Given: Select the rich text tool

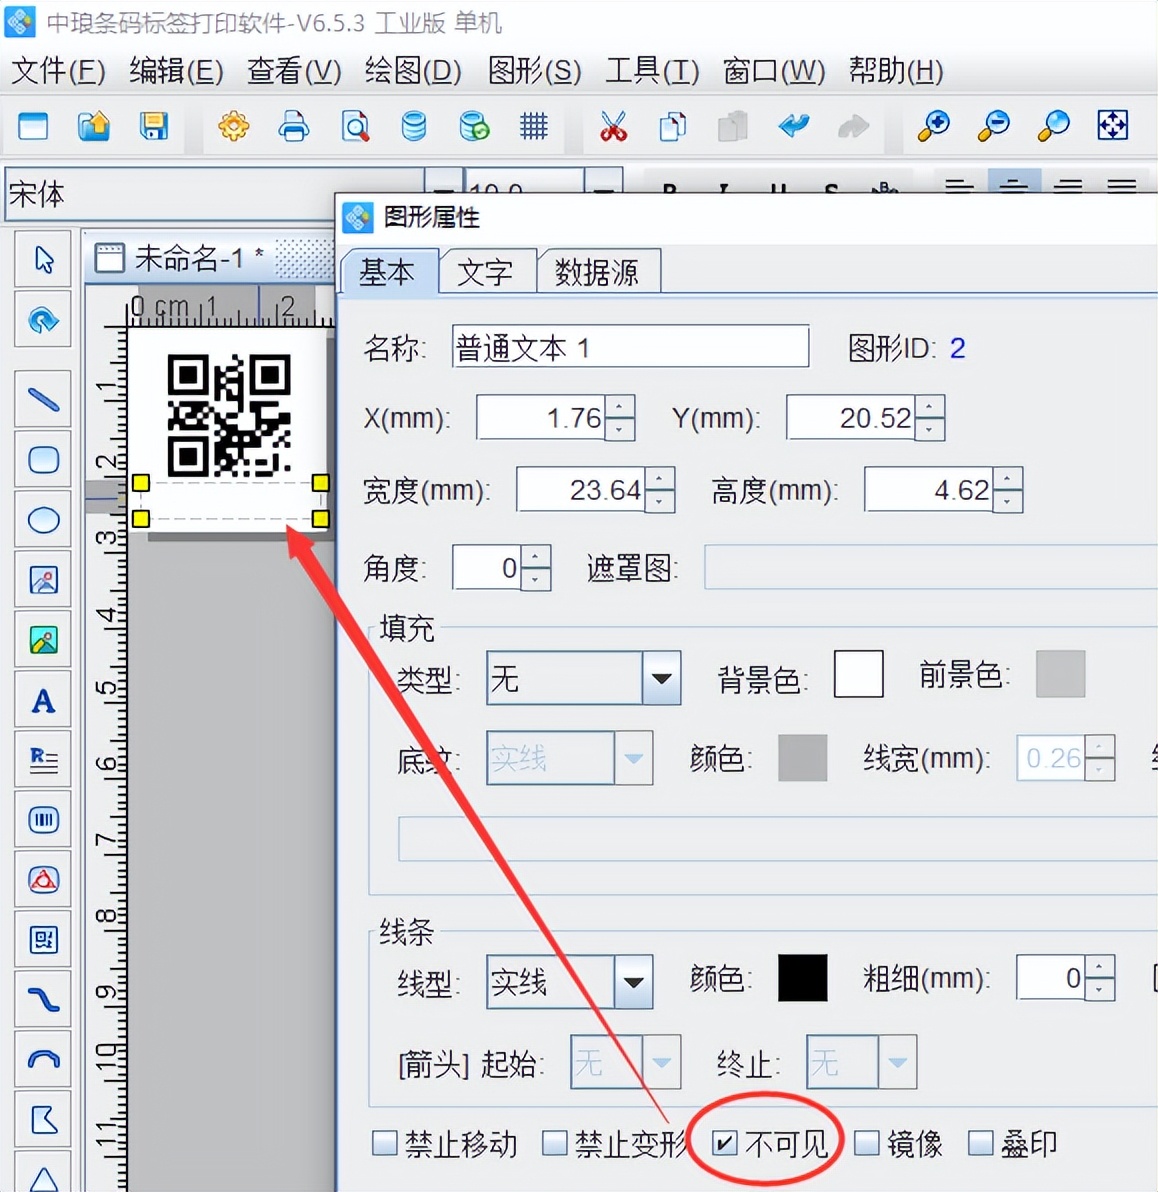Looking at the screenshot, I should click(43, 759).
